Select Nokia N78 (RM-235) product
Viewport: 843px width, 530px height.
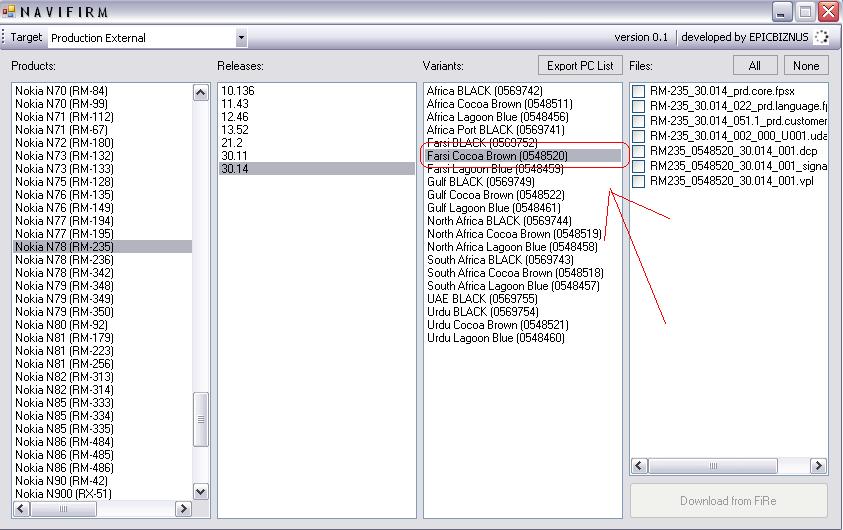(102, 247)
